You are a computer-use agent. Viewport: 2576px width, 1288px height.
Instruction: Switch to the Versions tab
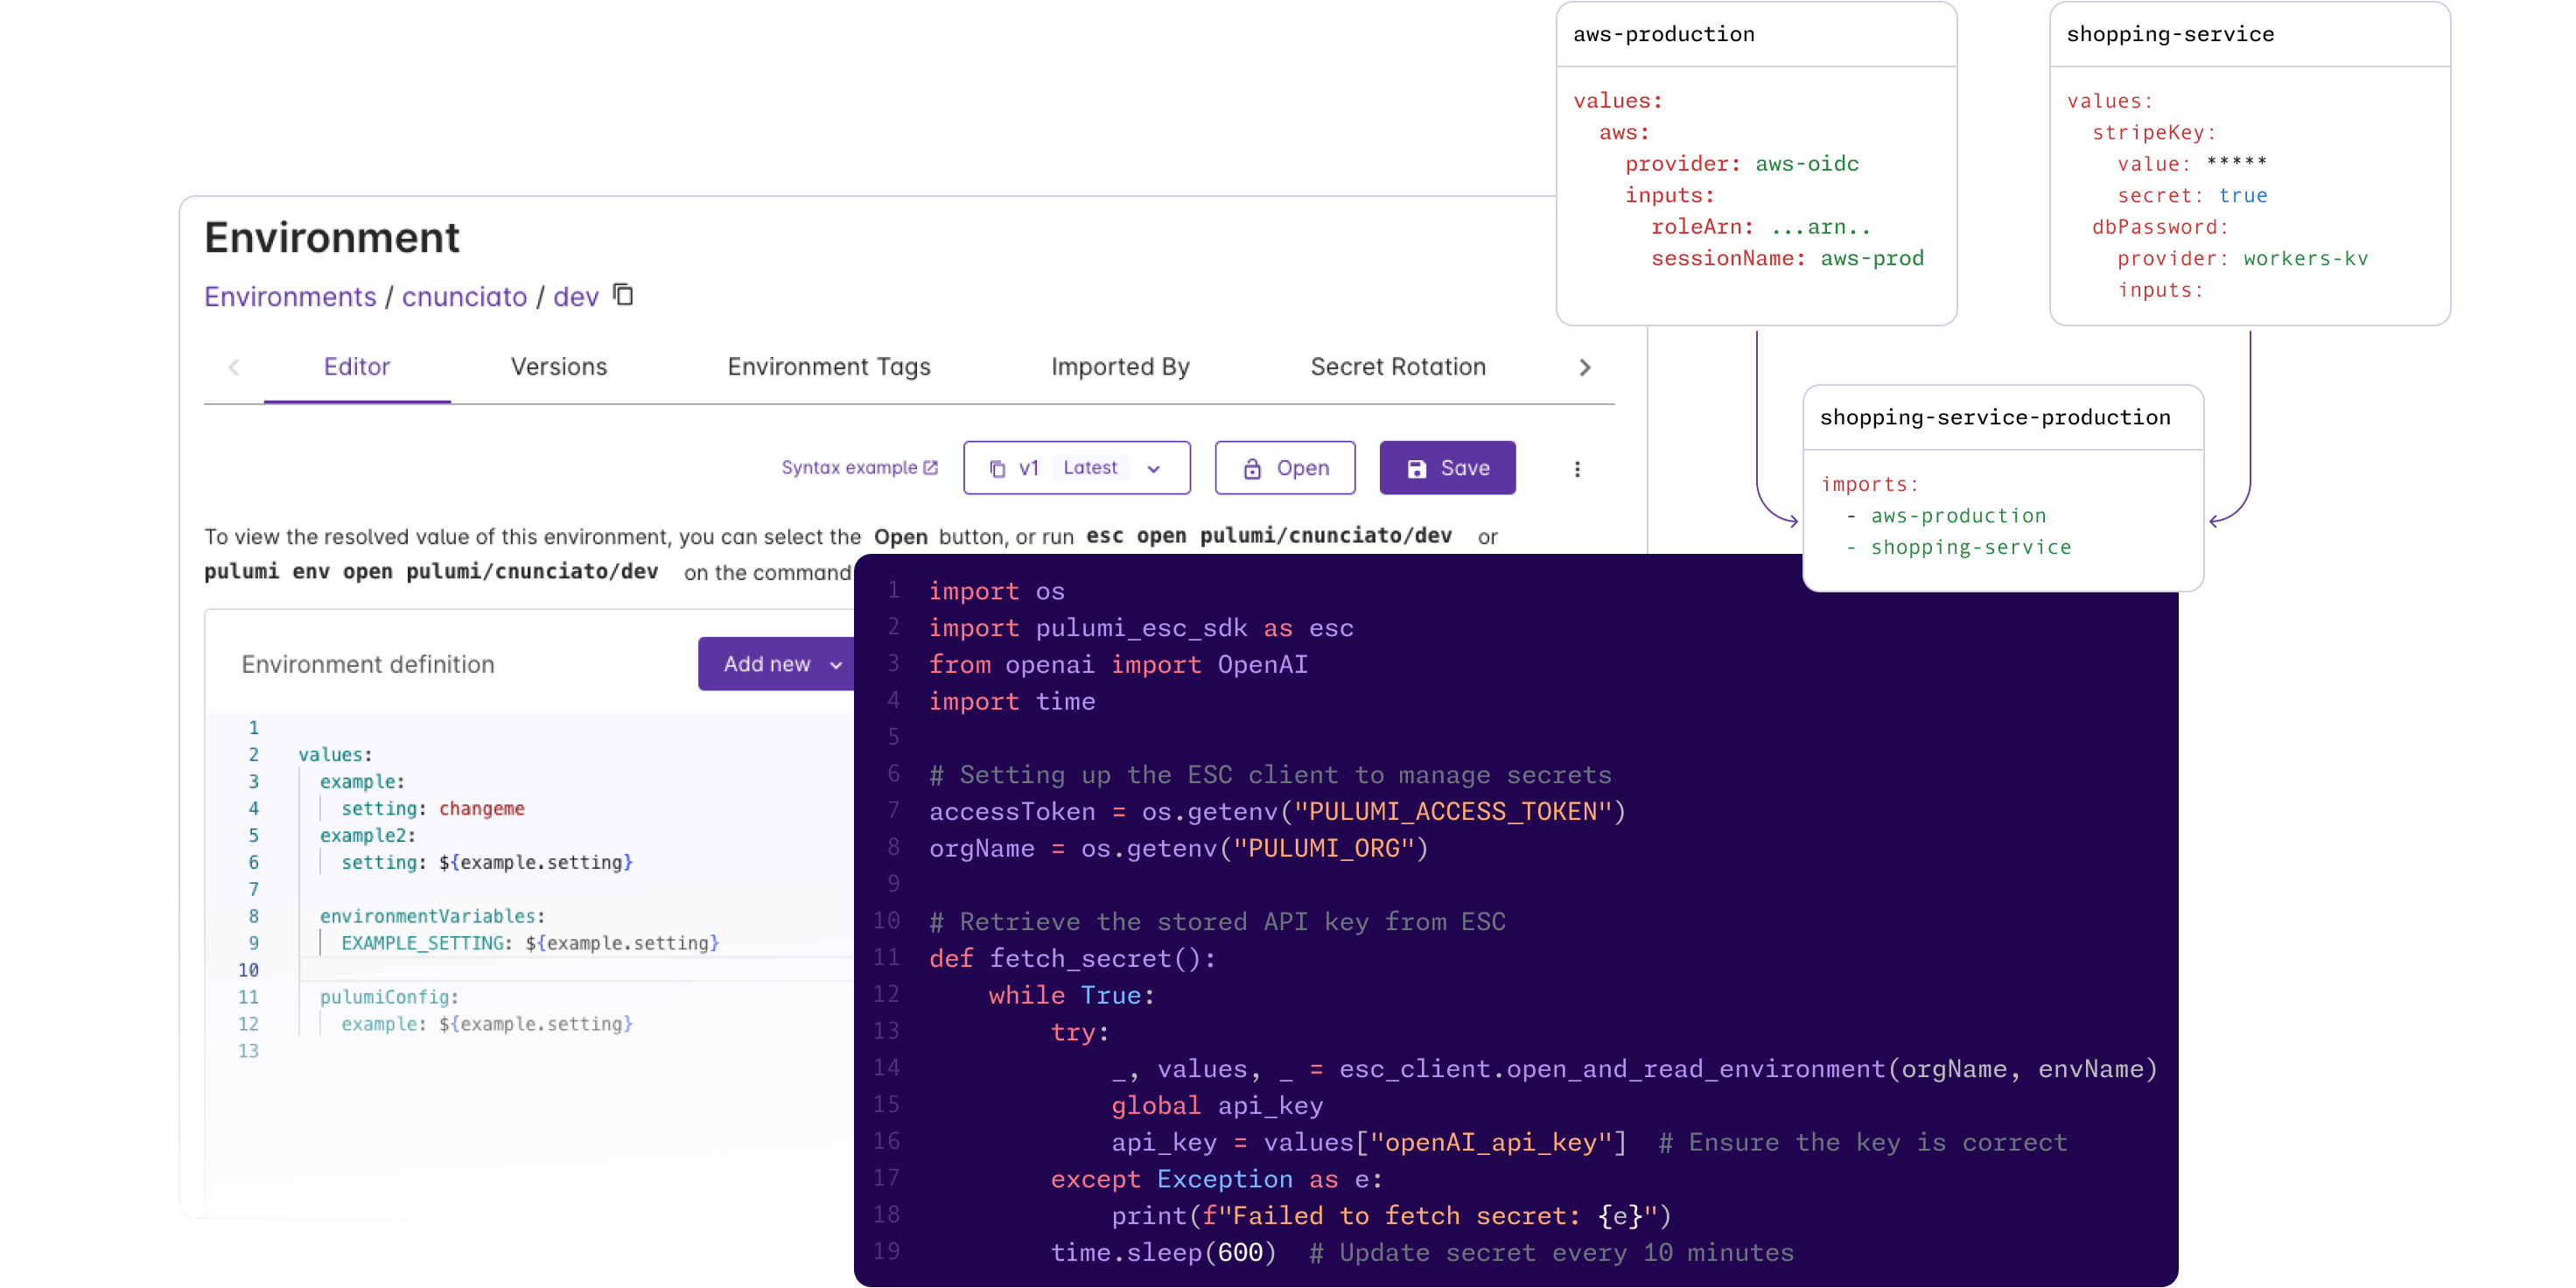[559, 366]
